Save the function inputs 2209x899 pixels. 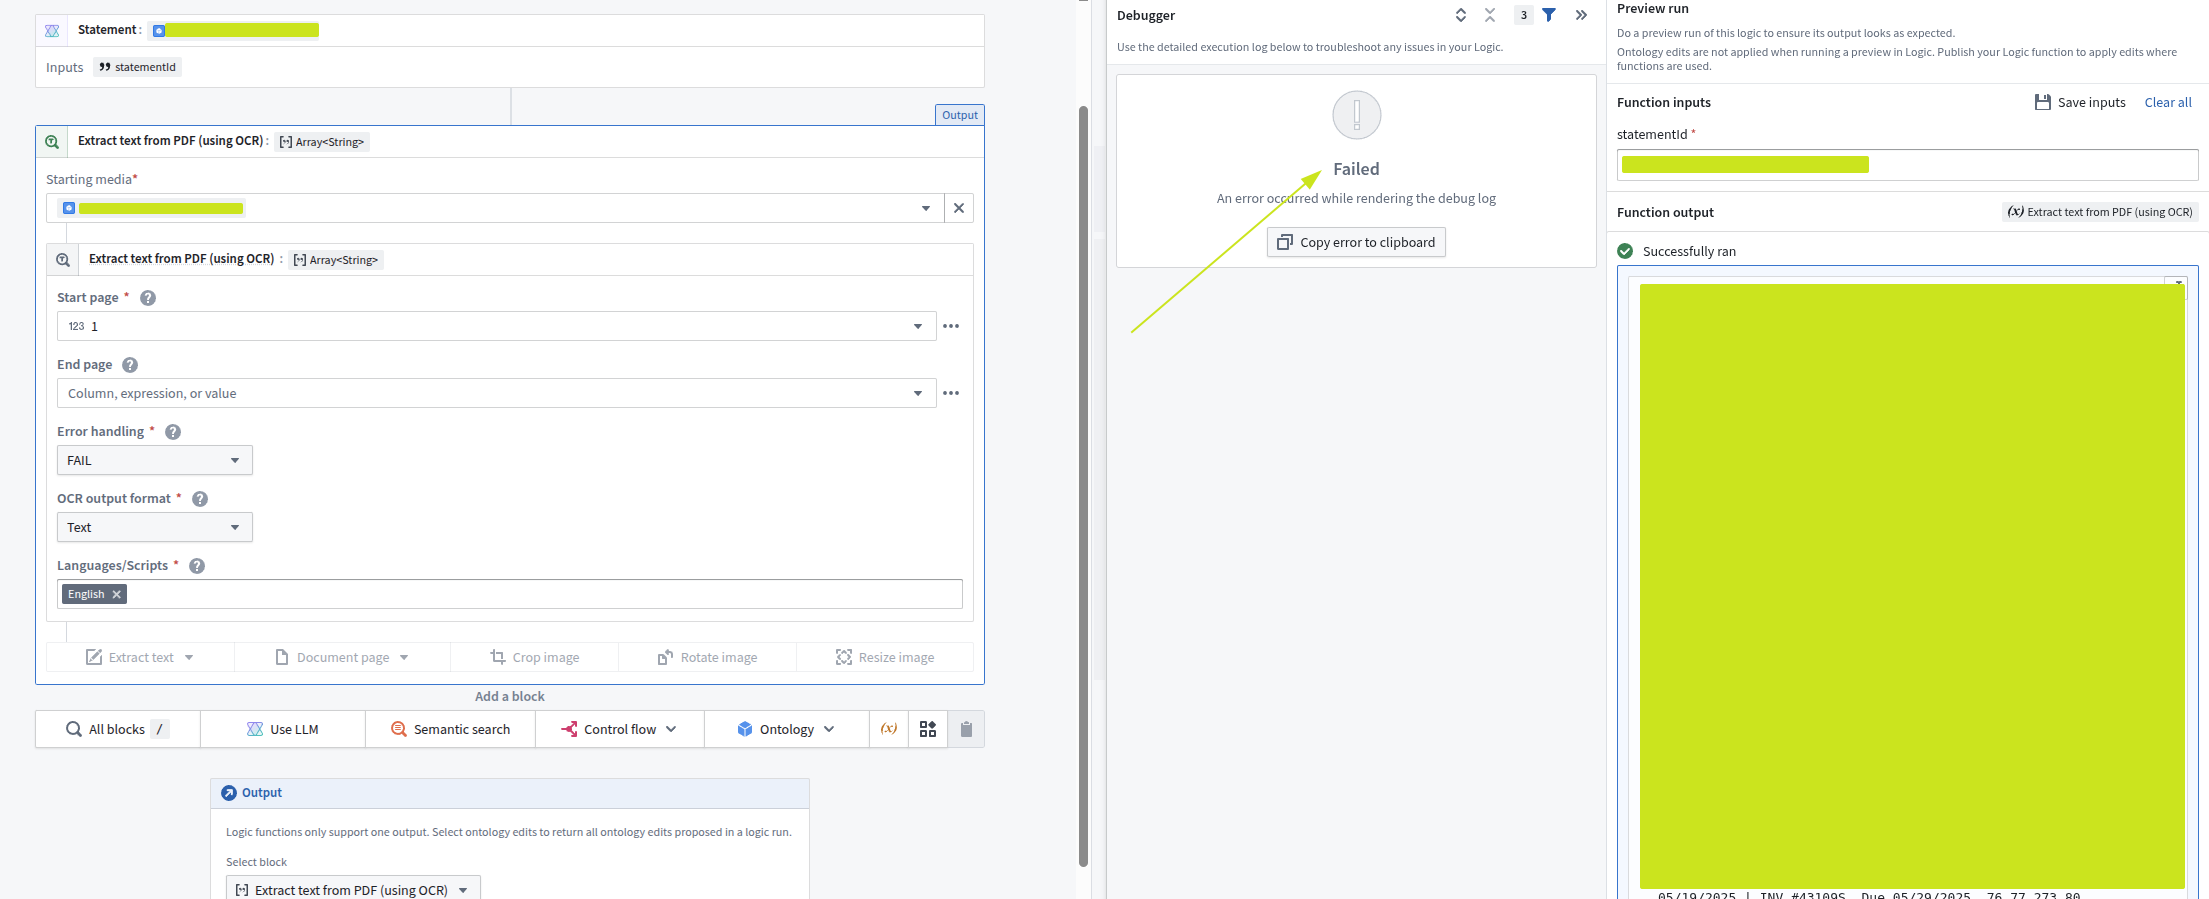point(2080,102)
